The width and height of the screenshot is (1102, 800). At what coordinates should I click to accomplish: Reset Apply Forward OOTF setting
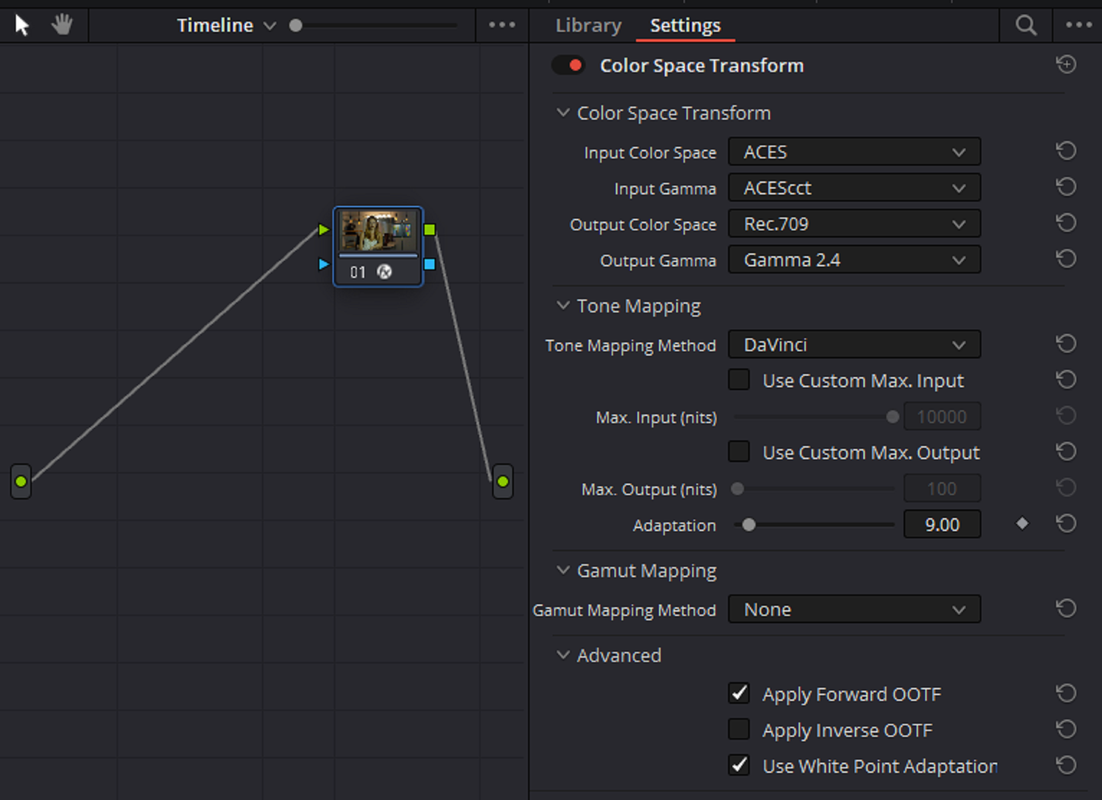tap(1066, 694)
